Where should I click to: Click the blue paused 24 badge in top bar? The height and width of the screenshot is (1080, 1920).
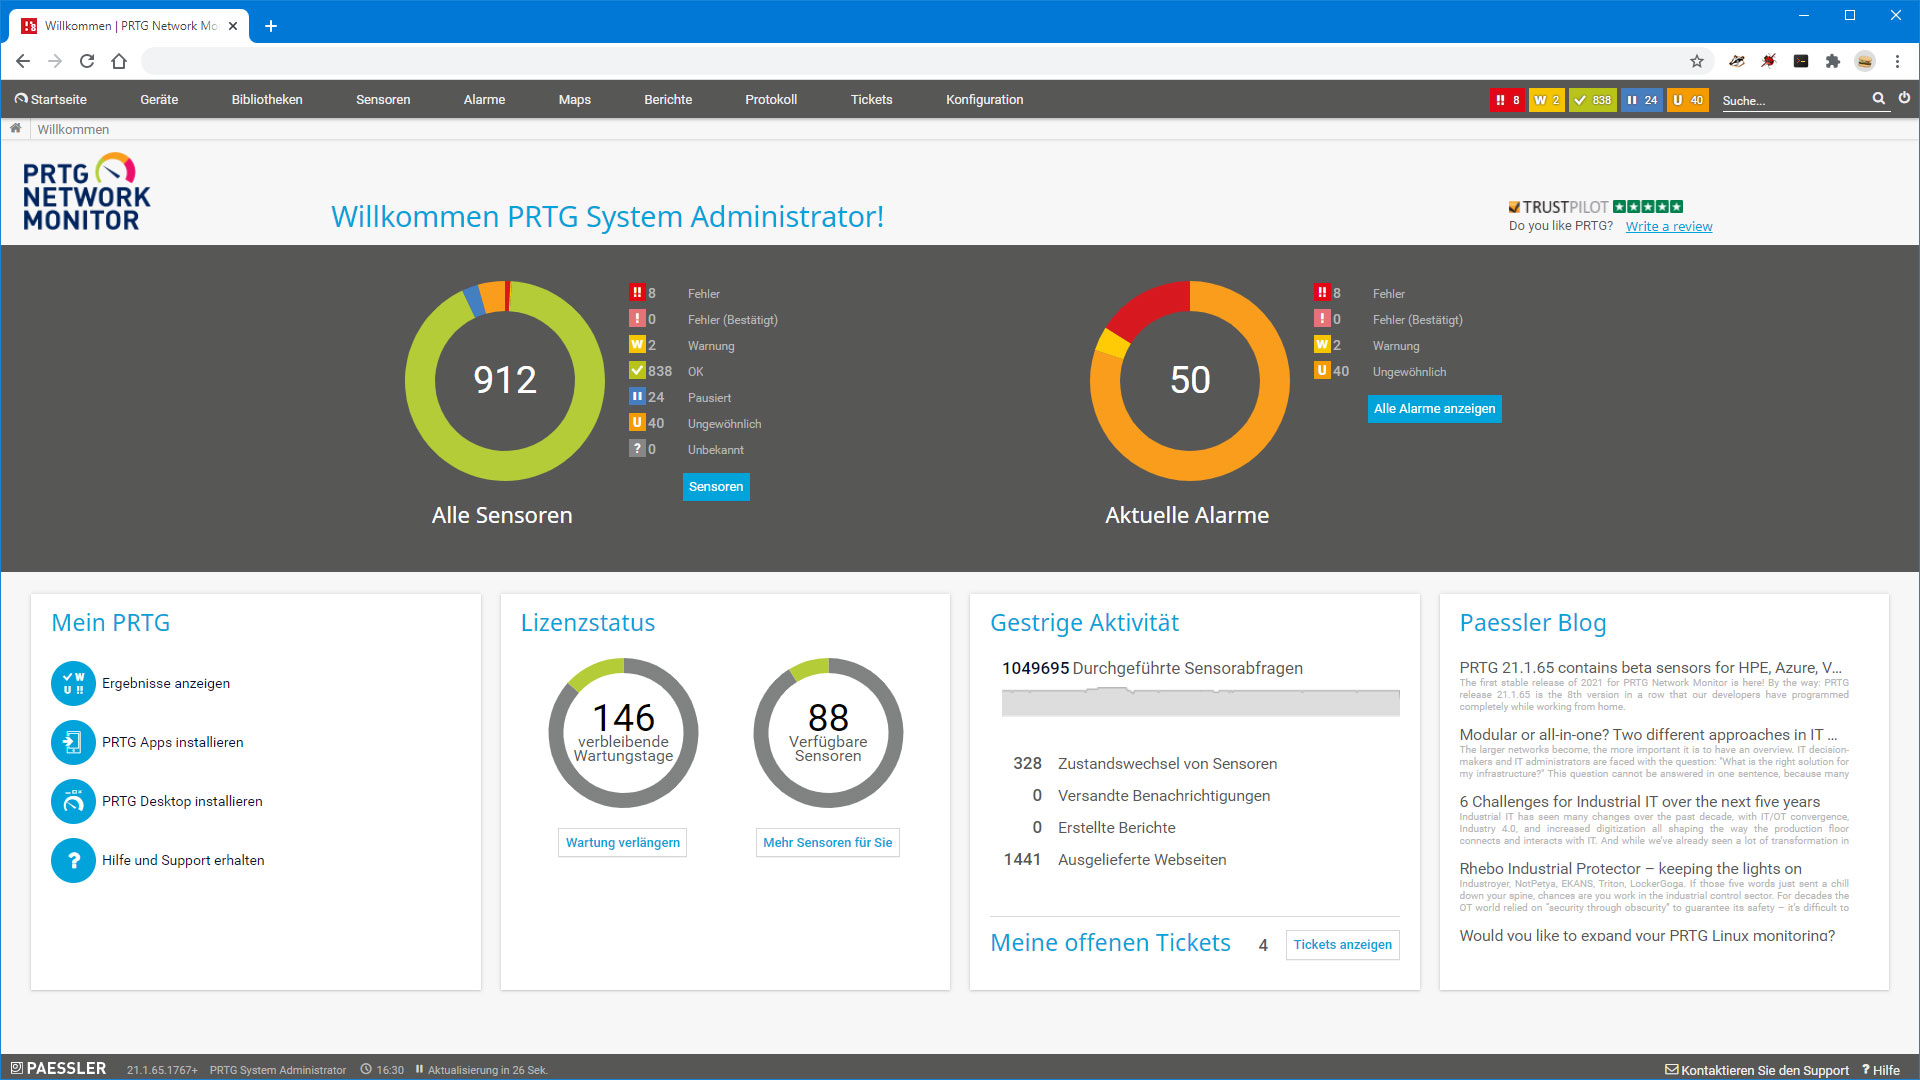pyautogui.click(x=1641, y=100)
